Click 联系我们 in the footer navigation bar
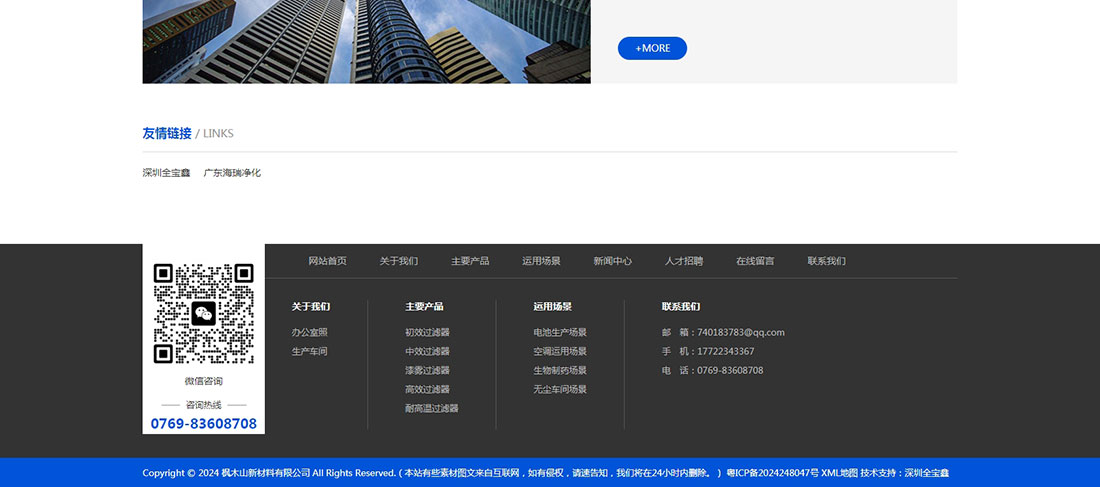The image size is (1100, 487). coord(826,261)
